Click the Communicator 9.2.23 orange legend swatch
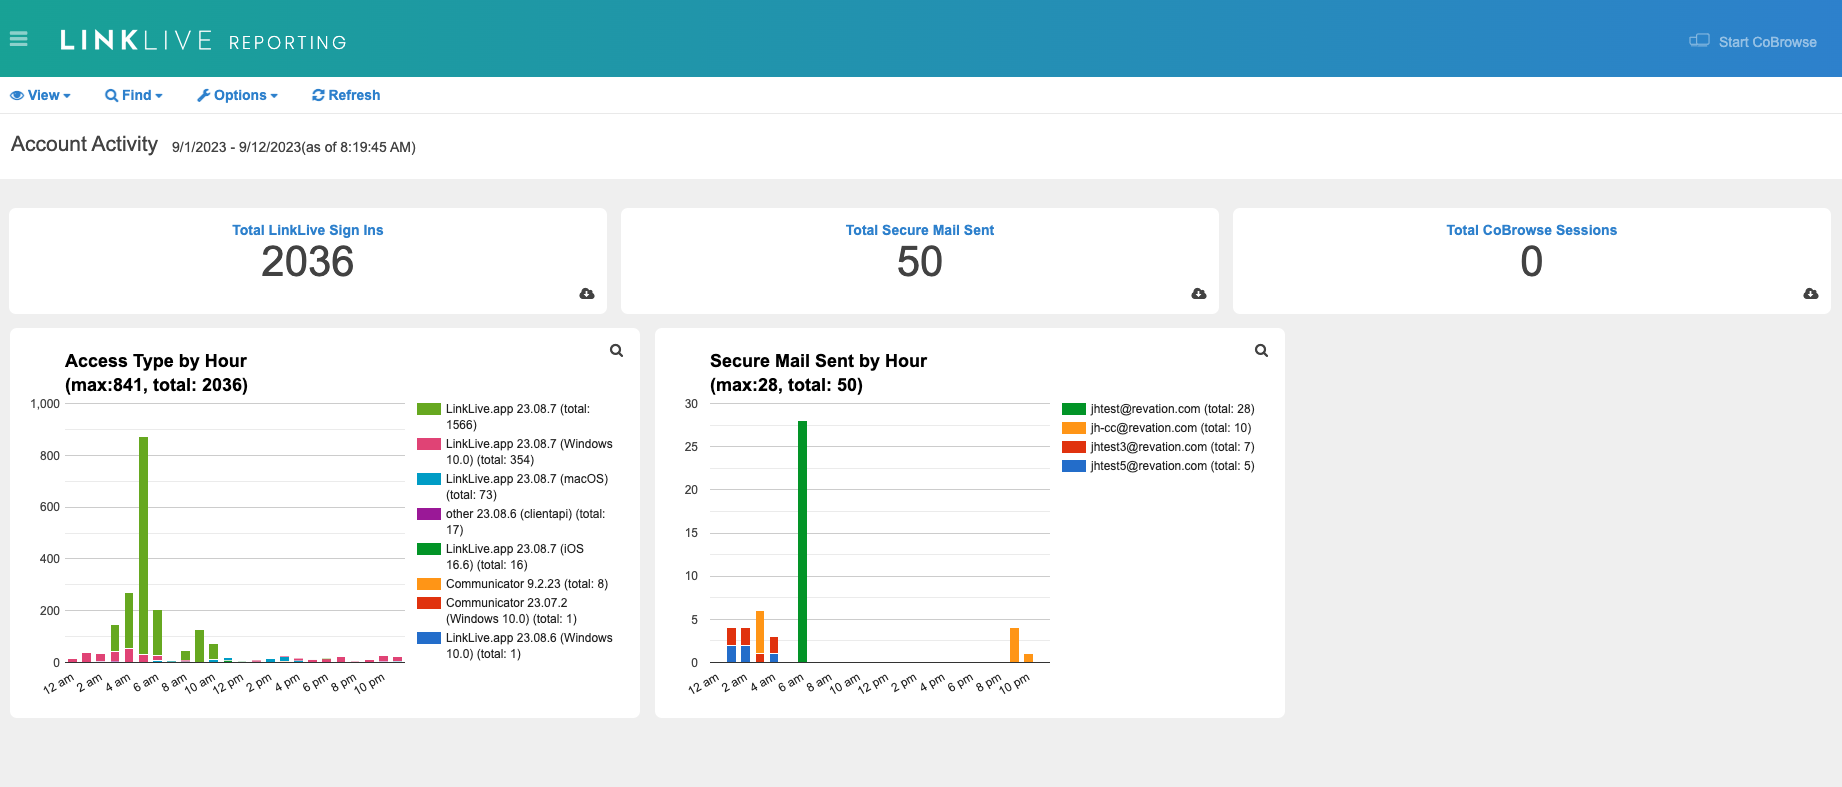 tap(429, 584)
